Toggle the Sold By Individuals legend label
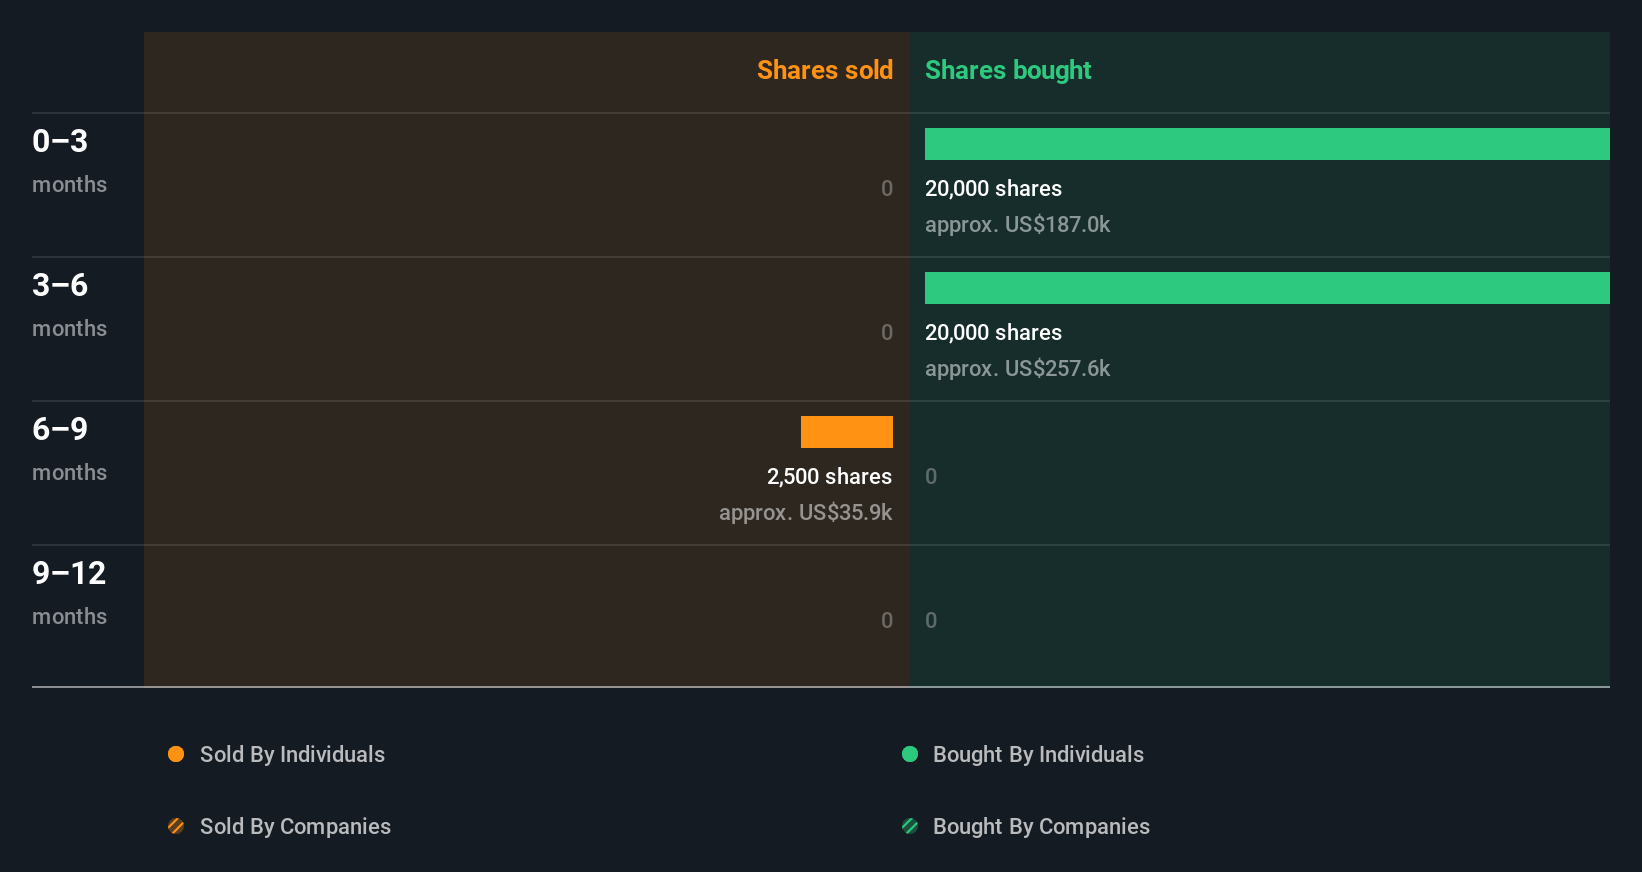Viewport: 1642px width, 872px height. click(292, 754)
